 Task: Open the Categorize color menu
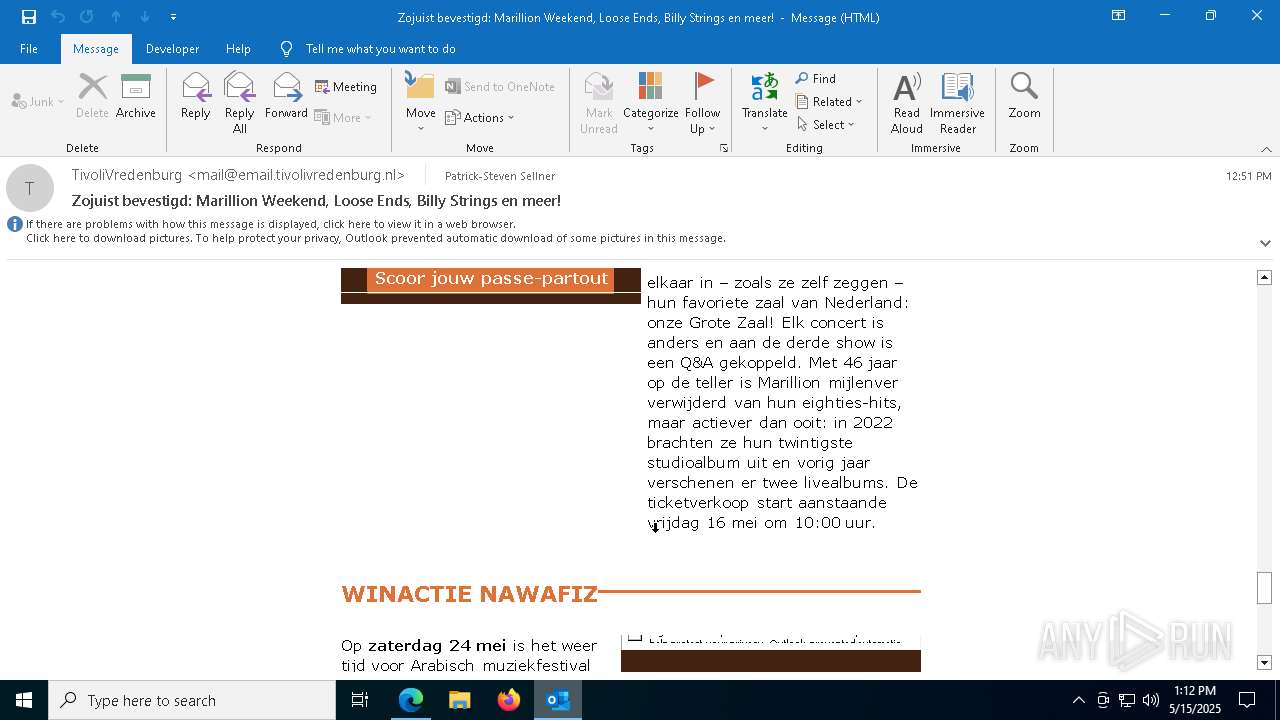coord(651,103)
